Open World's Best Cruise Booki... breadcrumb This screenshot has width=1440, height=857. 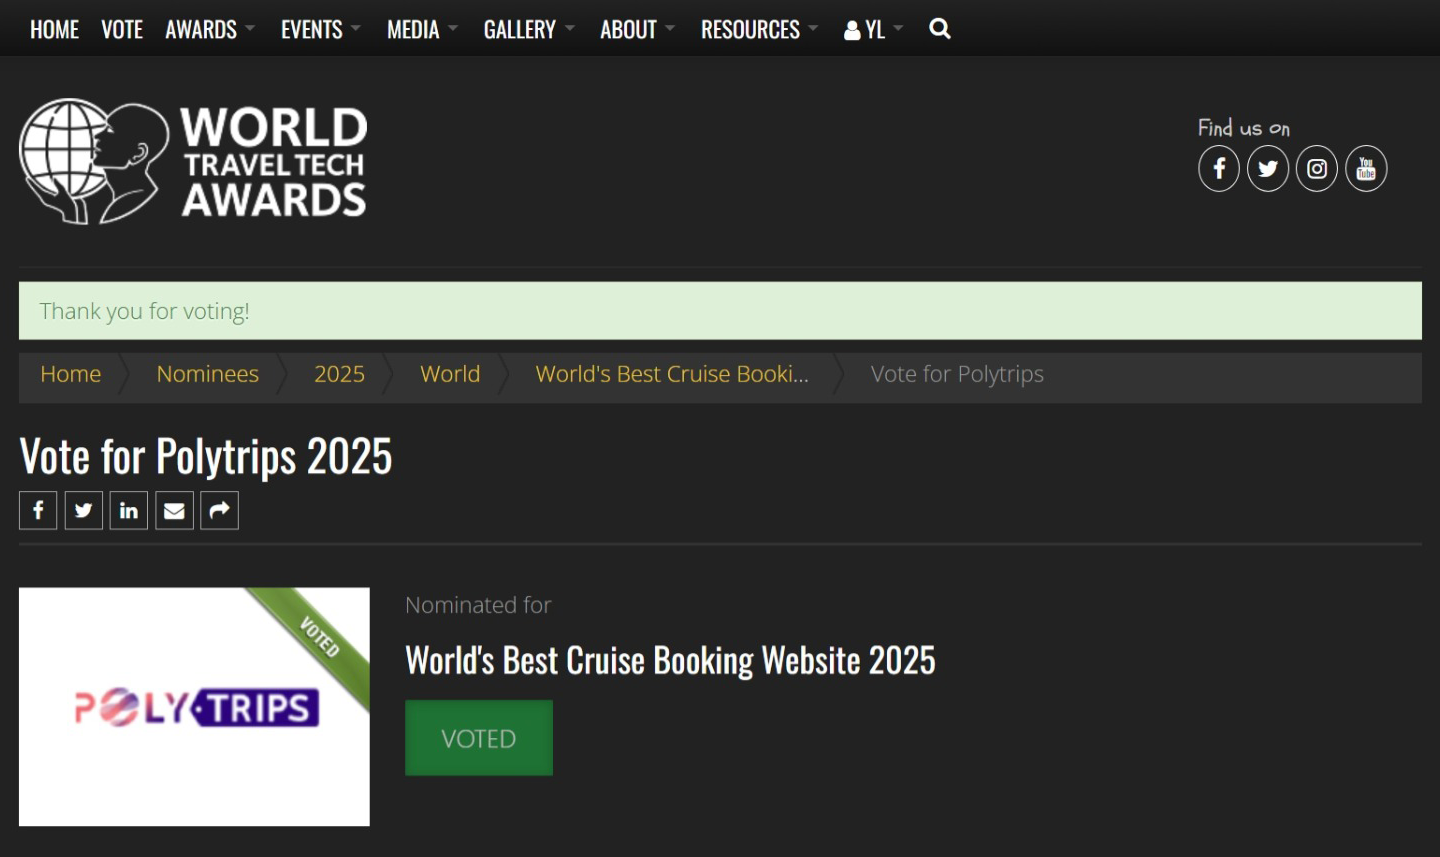coord(671,374)
